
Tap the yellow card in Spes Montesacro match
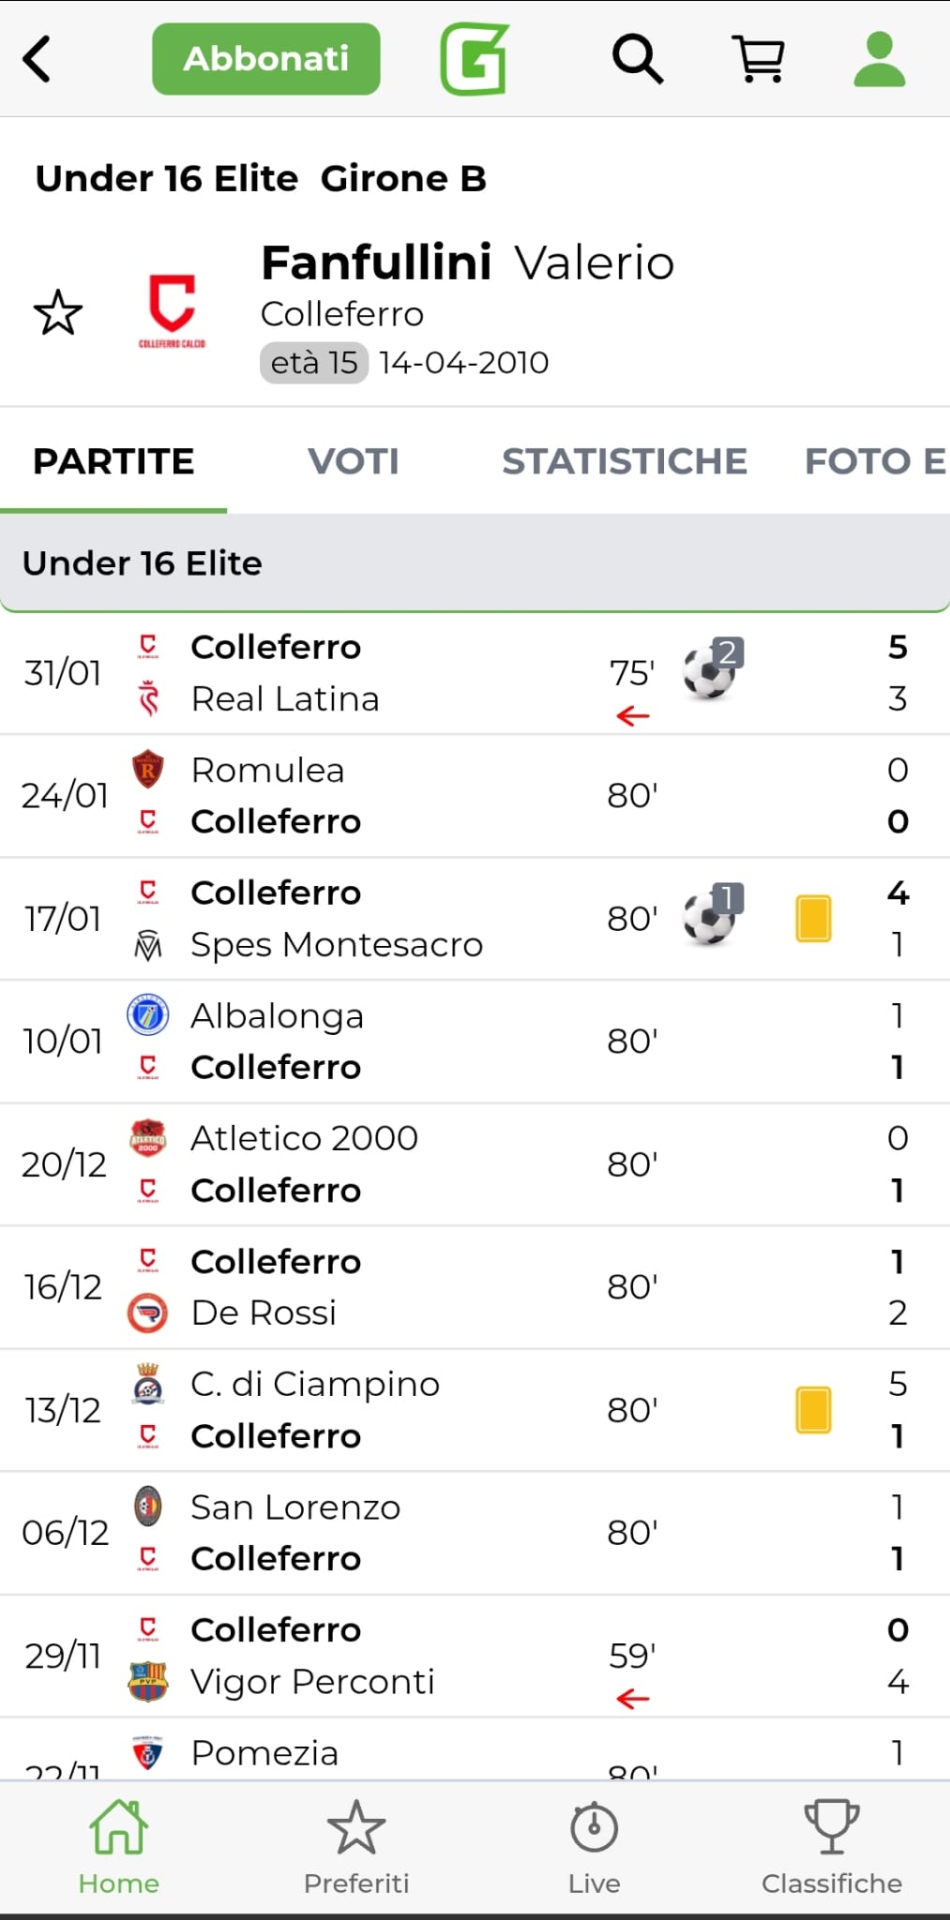813,918
